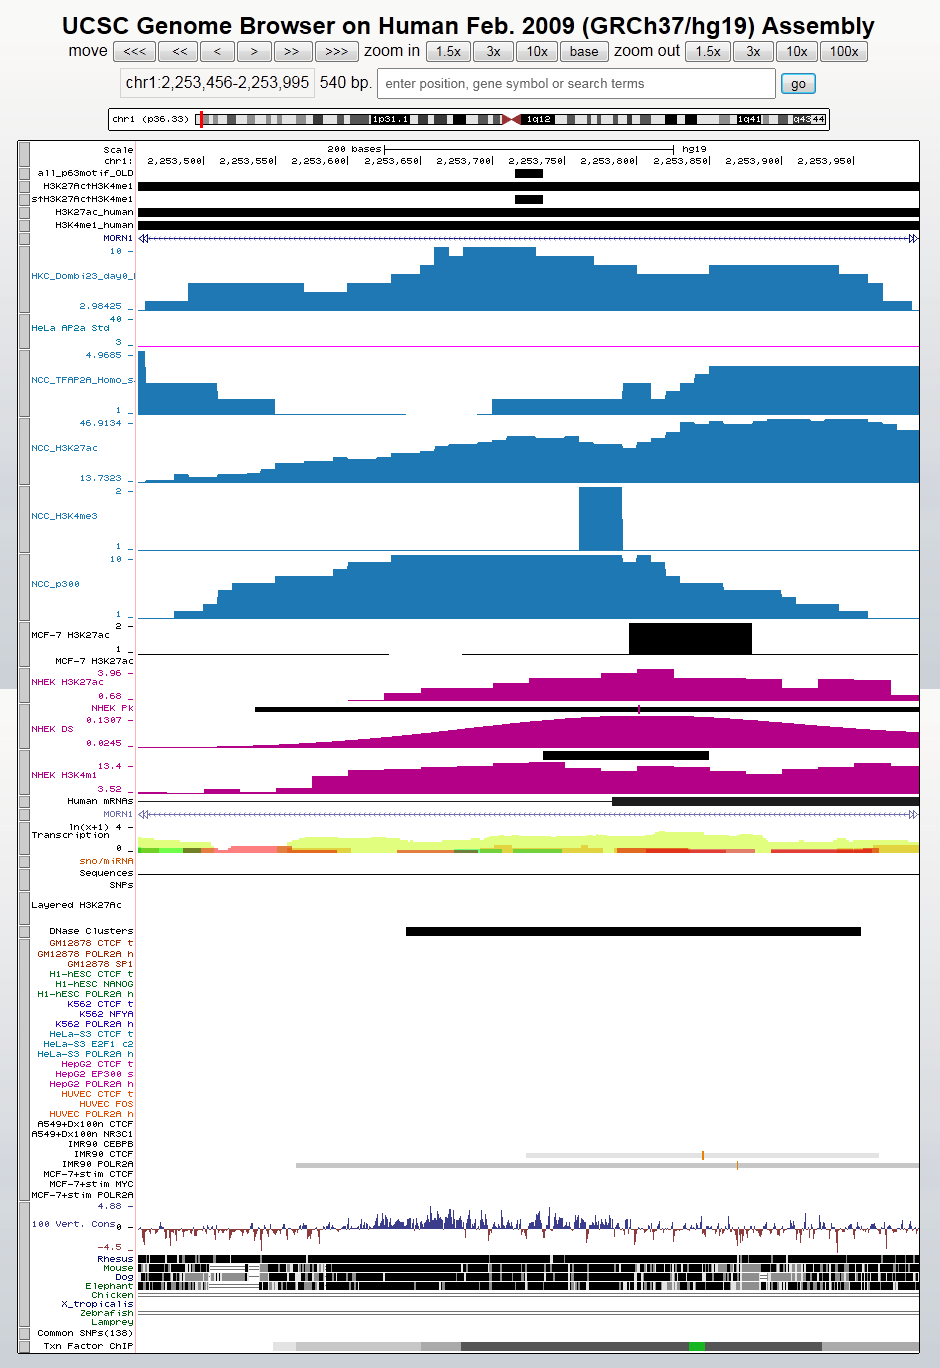Click the zoom out 100x button
The width and height of the screenshot is (940, 1368).
click(x=844, y=52)
